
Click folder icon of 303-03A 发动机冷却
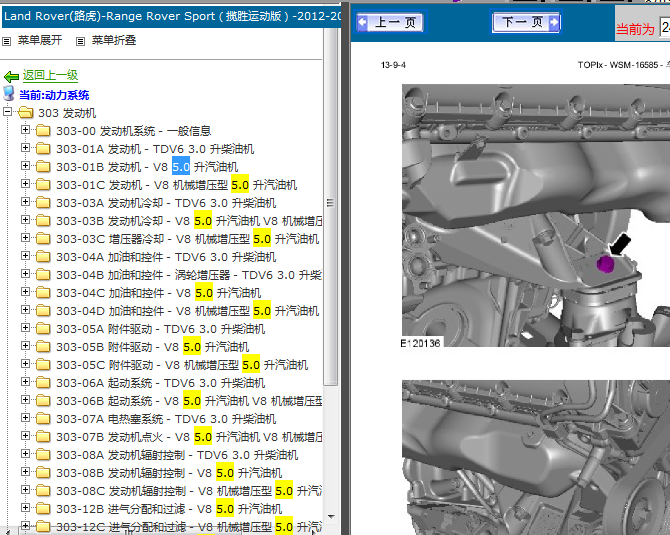pyautogui.click(x=43, y=202)
